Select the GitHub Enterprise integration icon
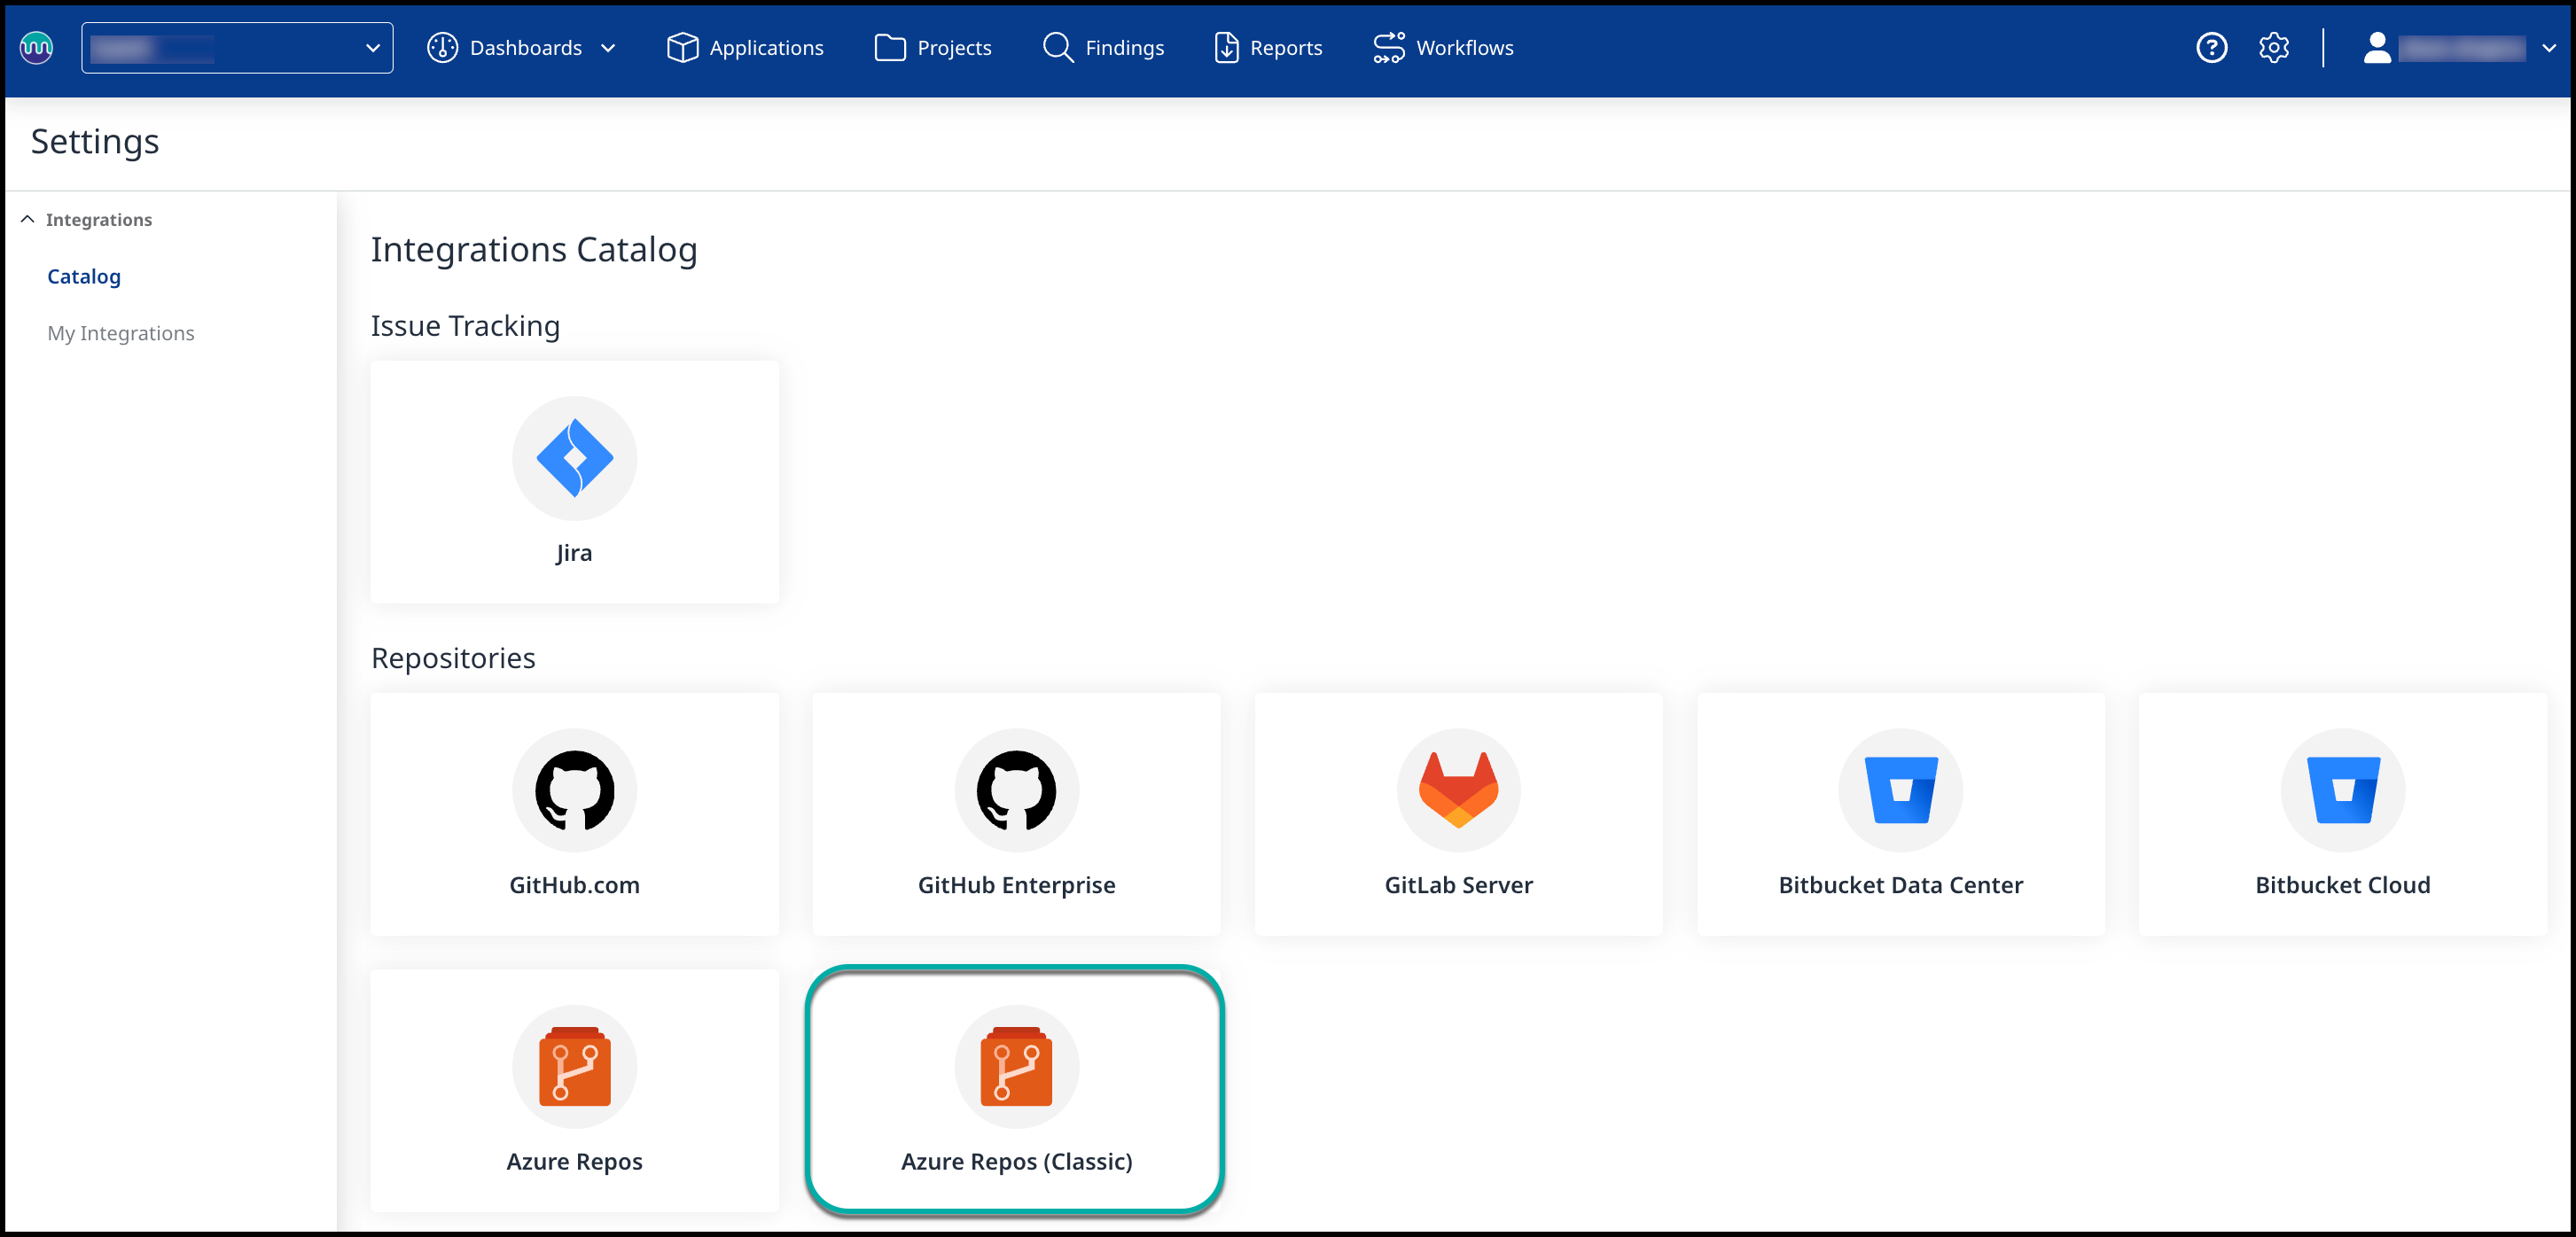Image resolution: width=2576 pixels, height=1237 pixels. [1016, 790]
